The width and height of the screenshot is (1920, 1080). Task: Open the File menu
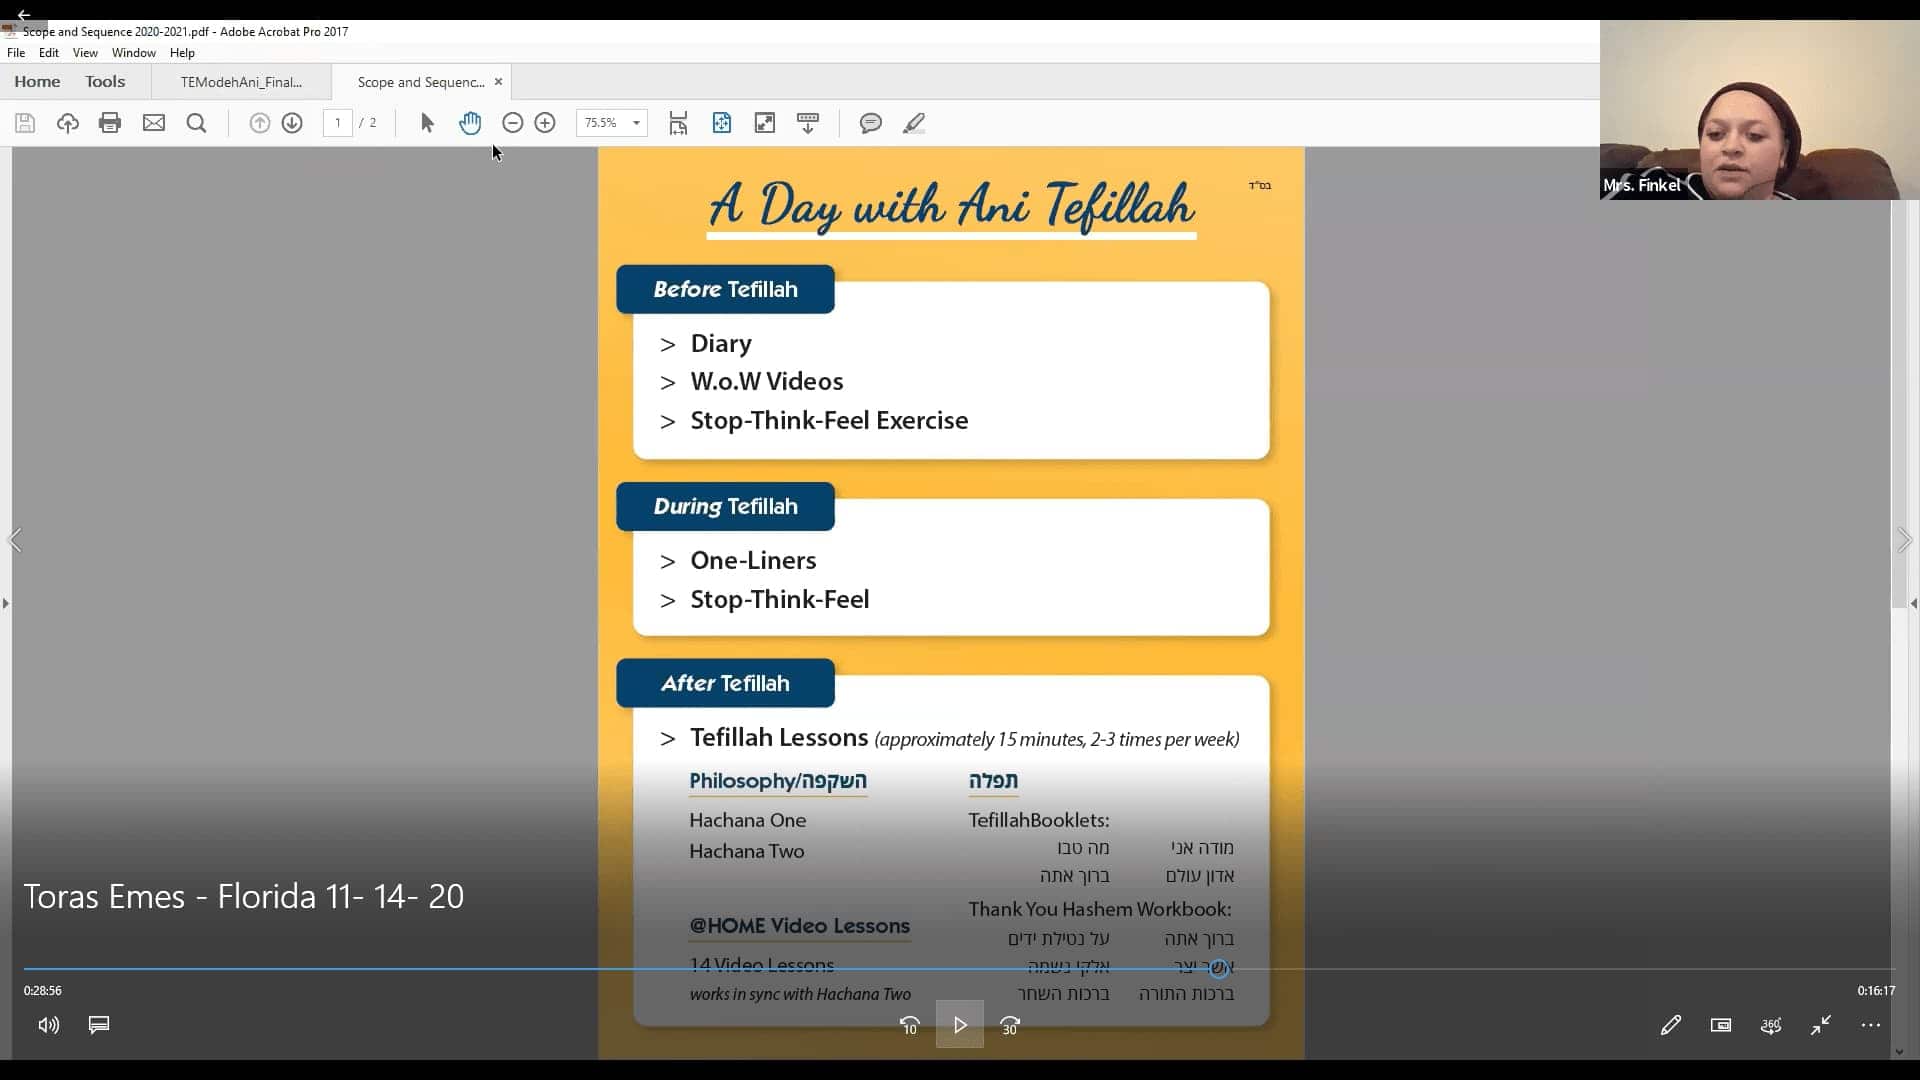(x=16, y=53)
